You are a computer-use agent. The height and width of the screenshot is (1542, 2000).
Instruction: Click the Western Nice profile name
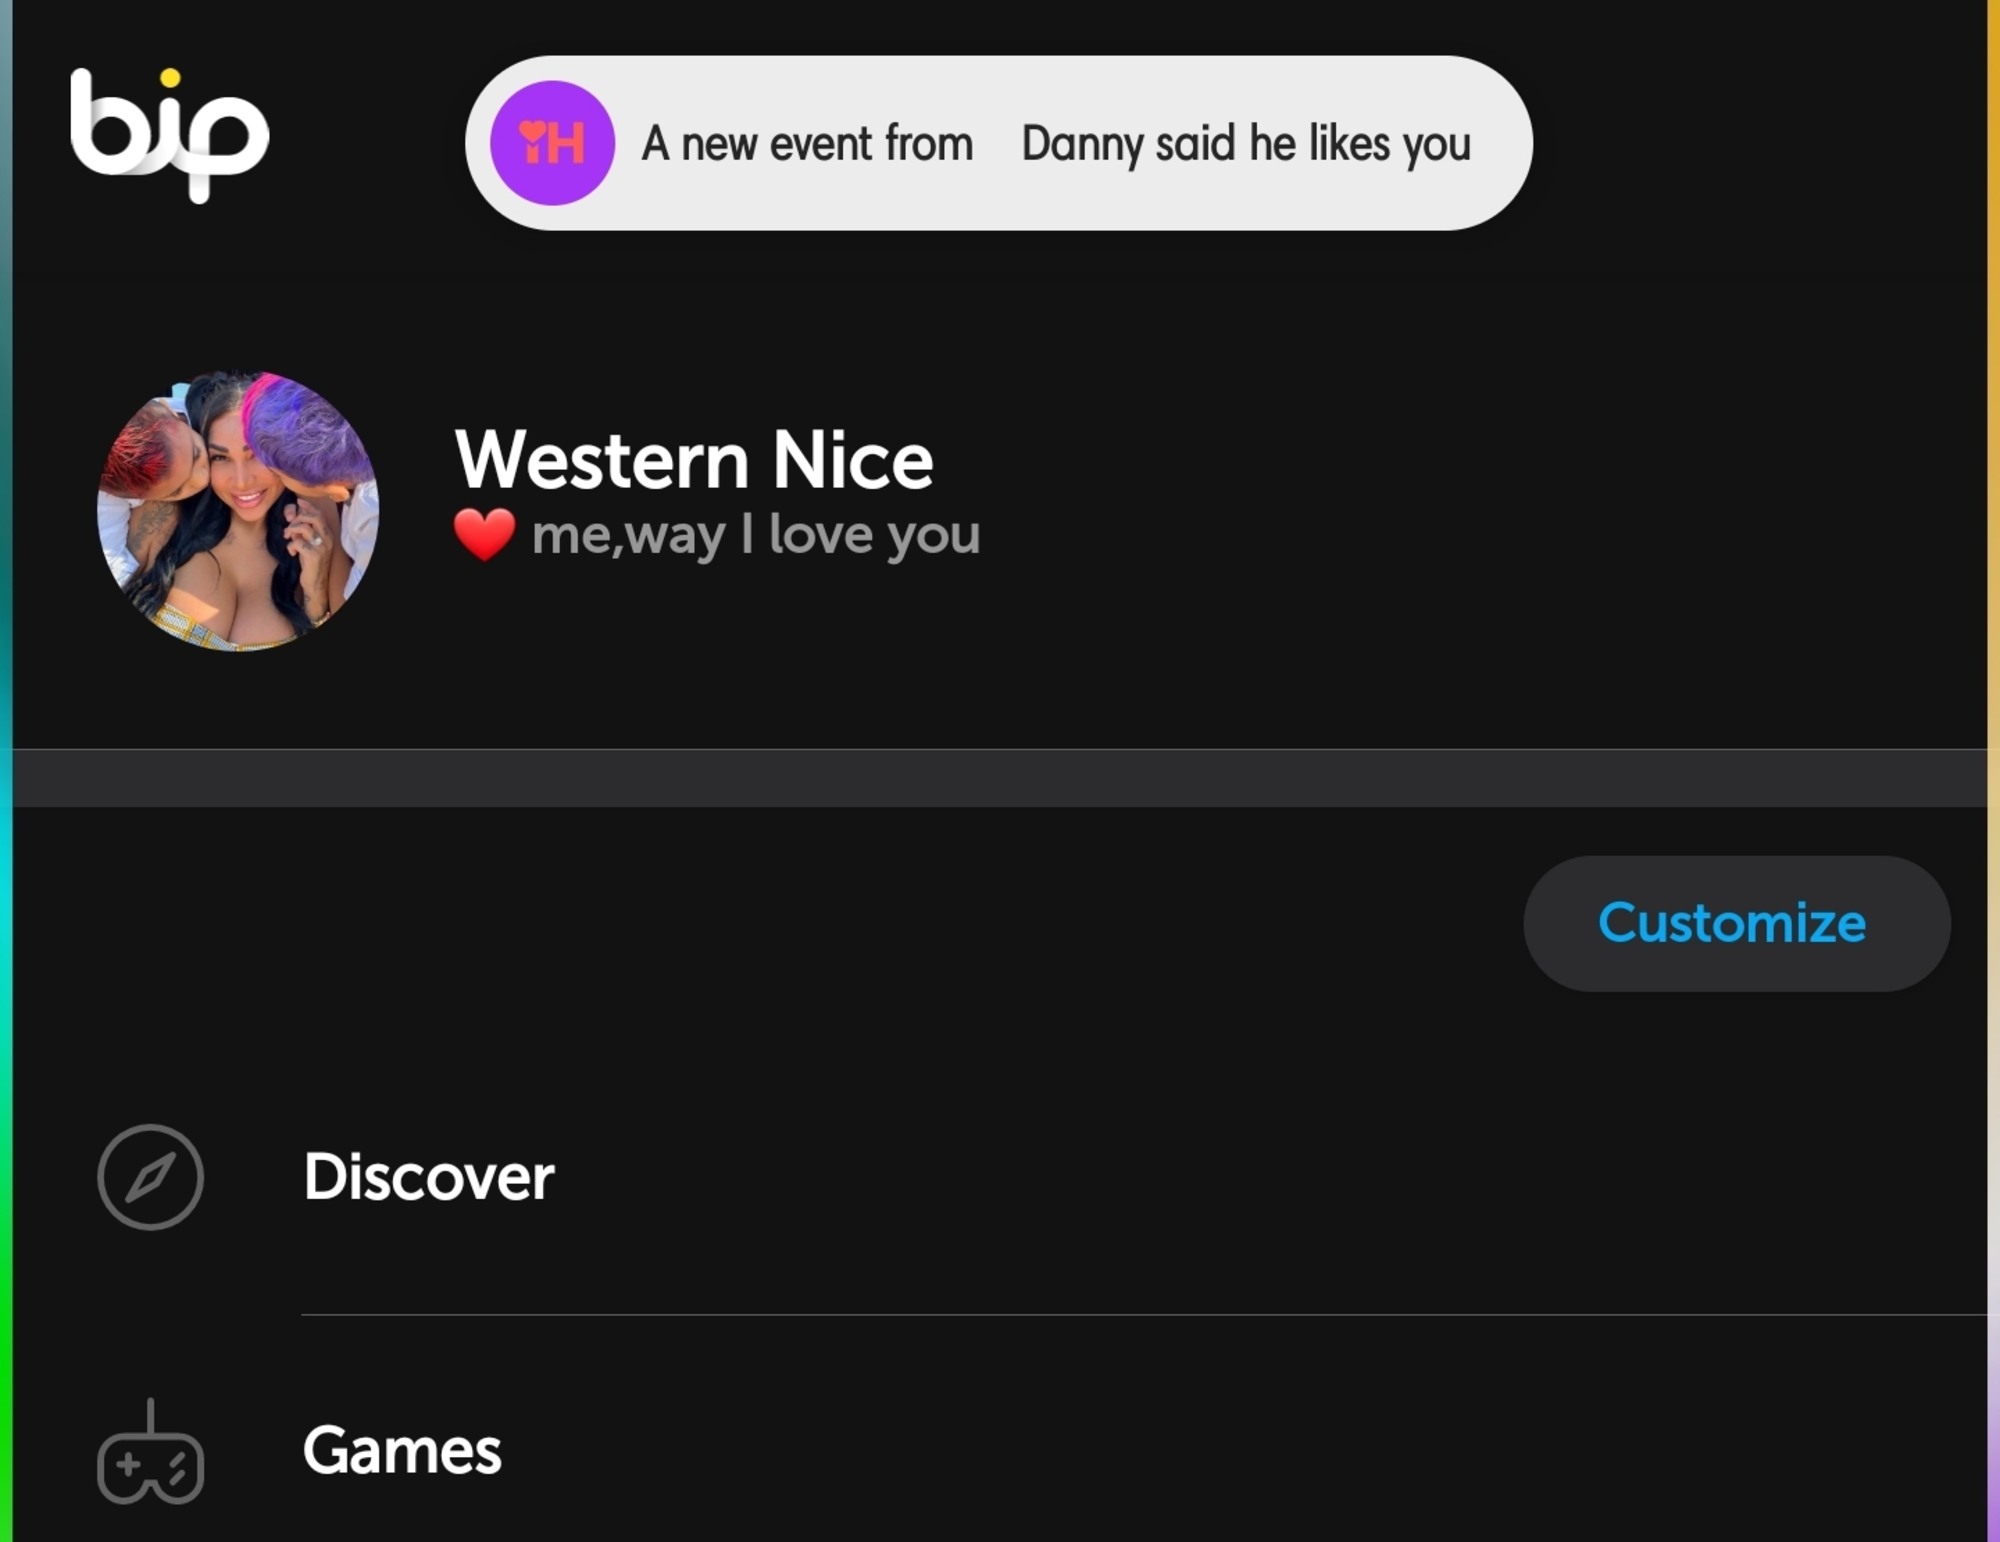pyautogui.click(x=694, y=460)
